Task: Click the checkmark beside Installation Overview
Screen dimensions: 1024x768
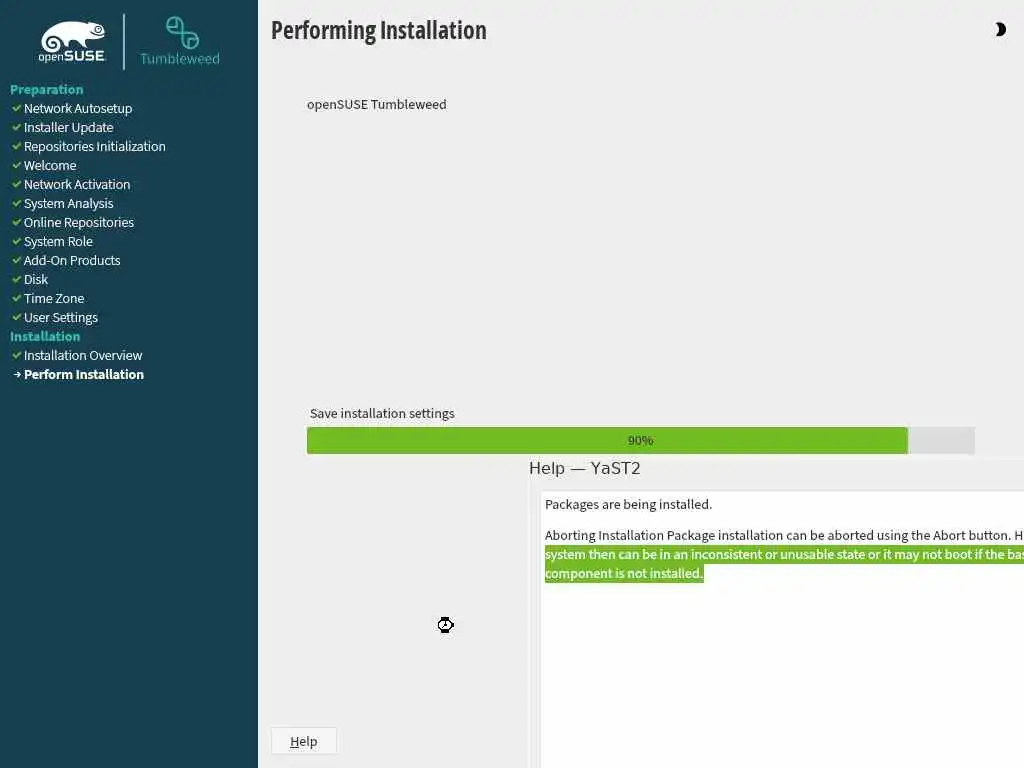Action: click(x=17, y=355)
